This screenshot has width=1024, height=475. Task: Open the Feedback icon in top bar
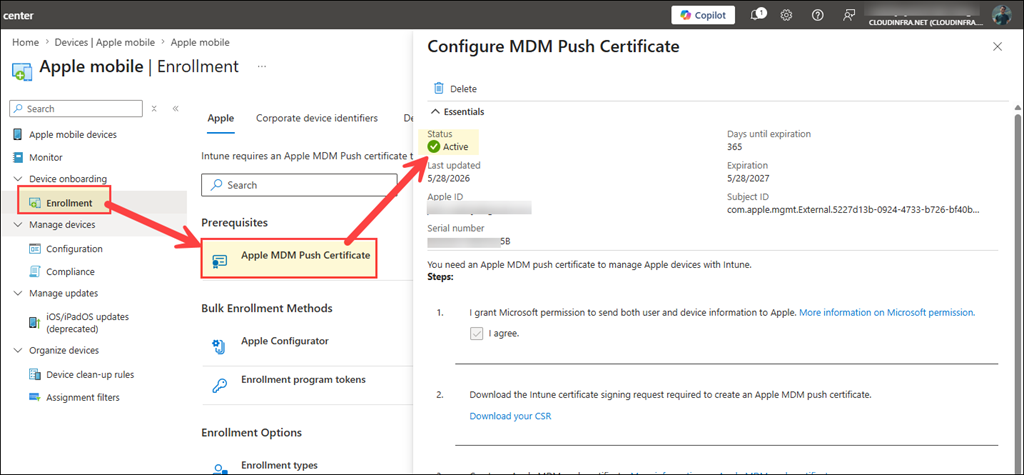(x=848, y=15)
